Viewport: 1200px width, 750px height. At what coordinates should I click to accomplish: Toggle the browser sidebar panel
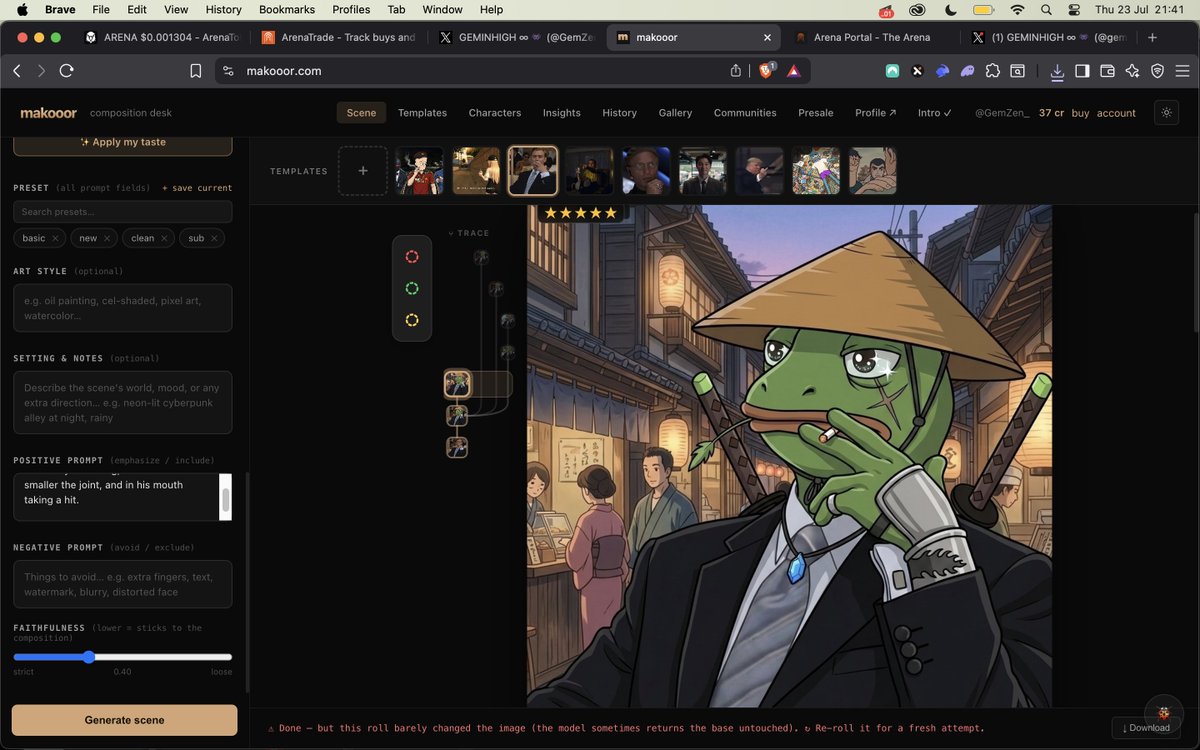pyautogui.click(x=1082, y=71)
